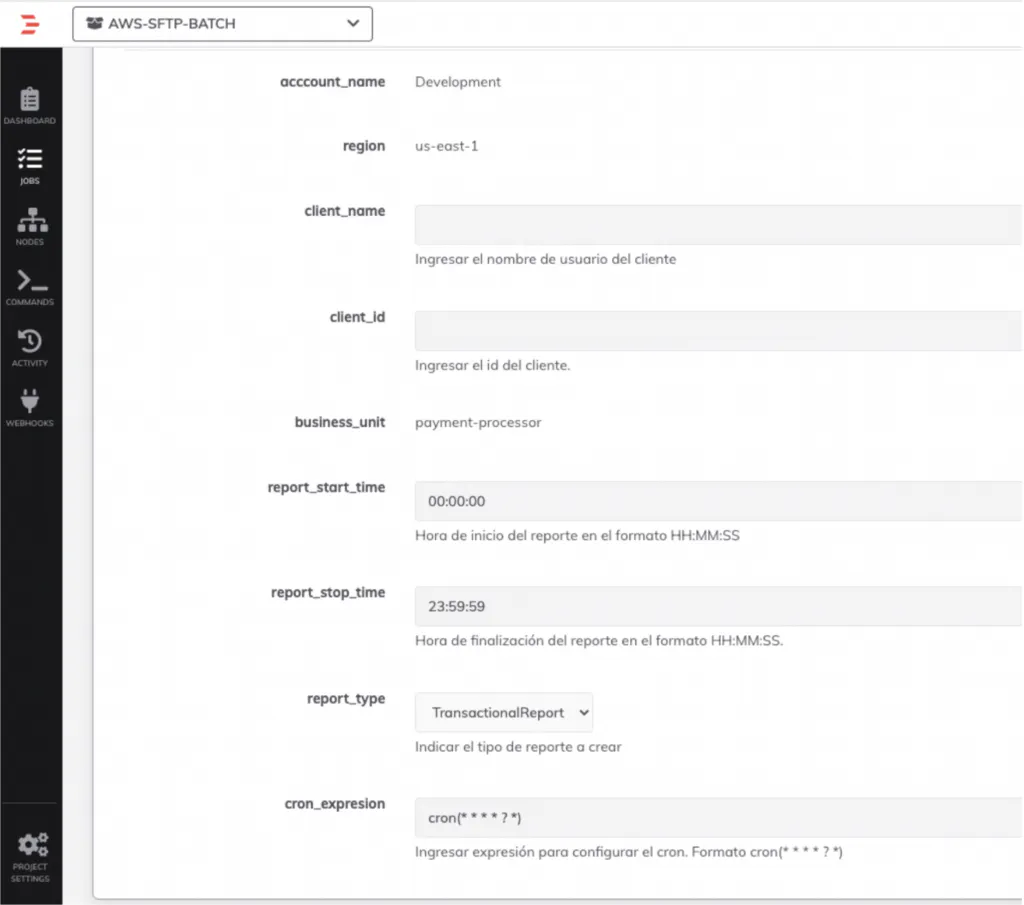Open the Nodes hierarchy icon
Viewport: 1024px width, 905px height.
click(x=30, y=221)
